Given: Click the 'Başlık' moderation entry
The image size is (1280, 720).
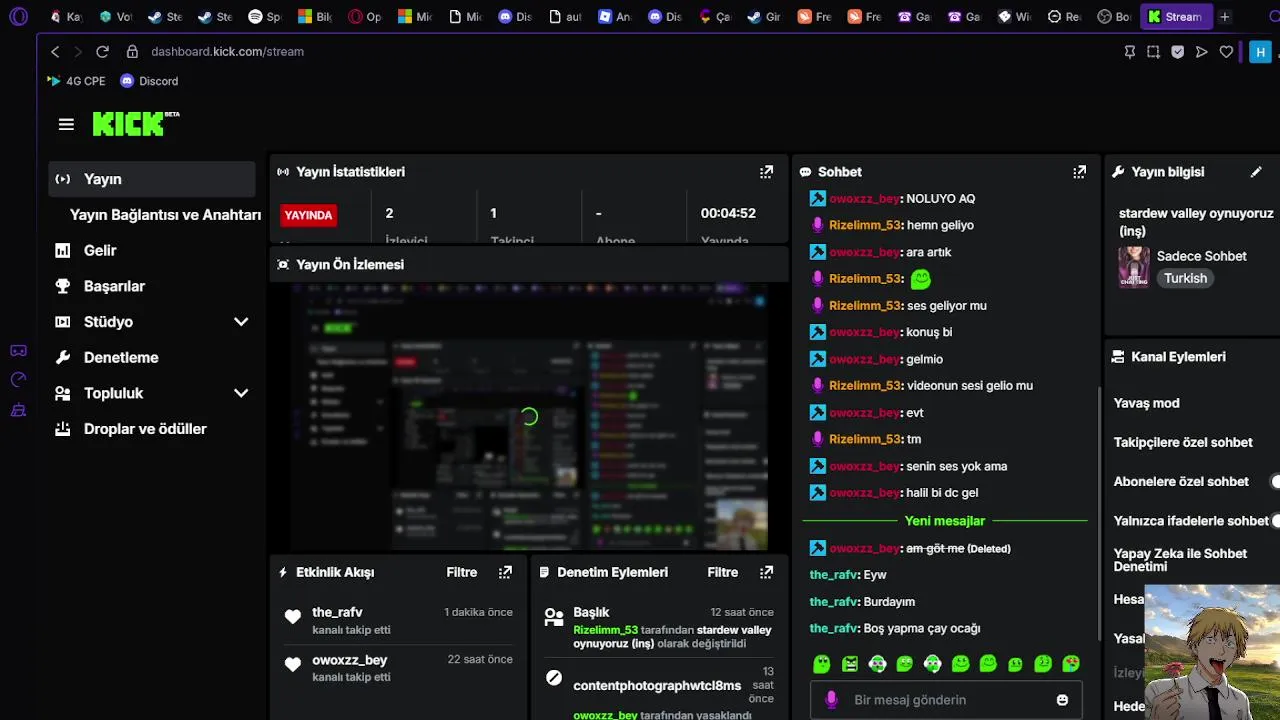Looking at the screenshot, I should tap(591, 612).
